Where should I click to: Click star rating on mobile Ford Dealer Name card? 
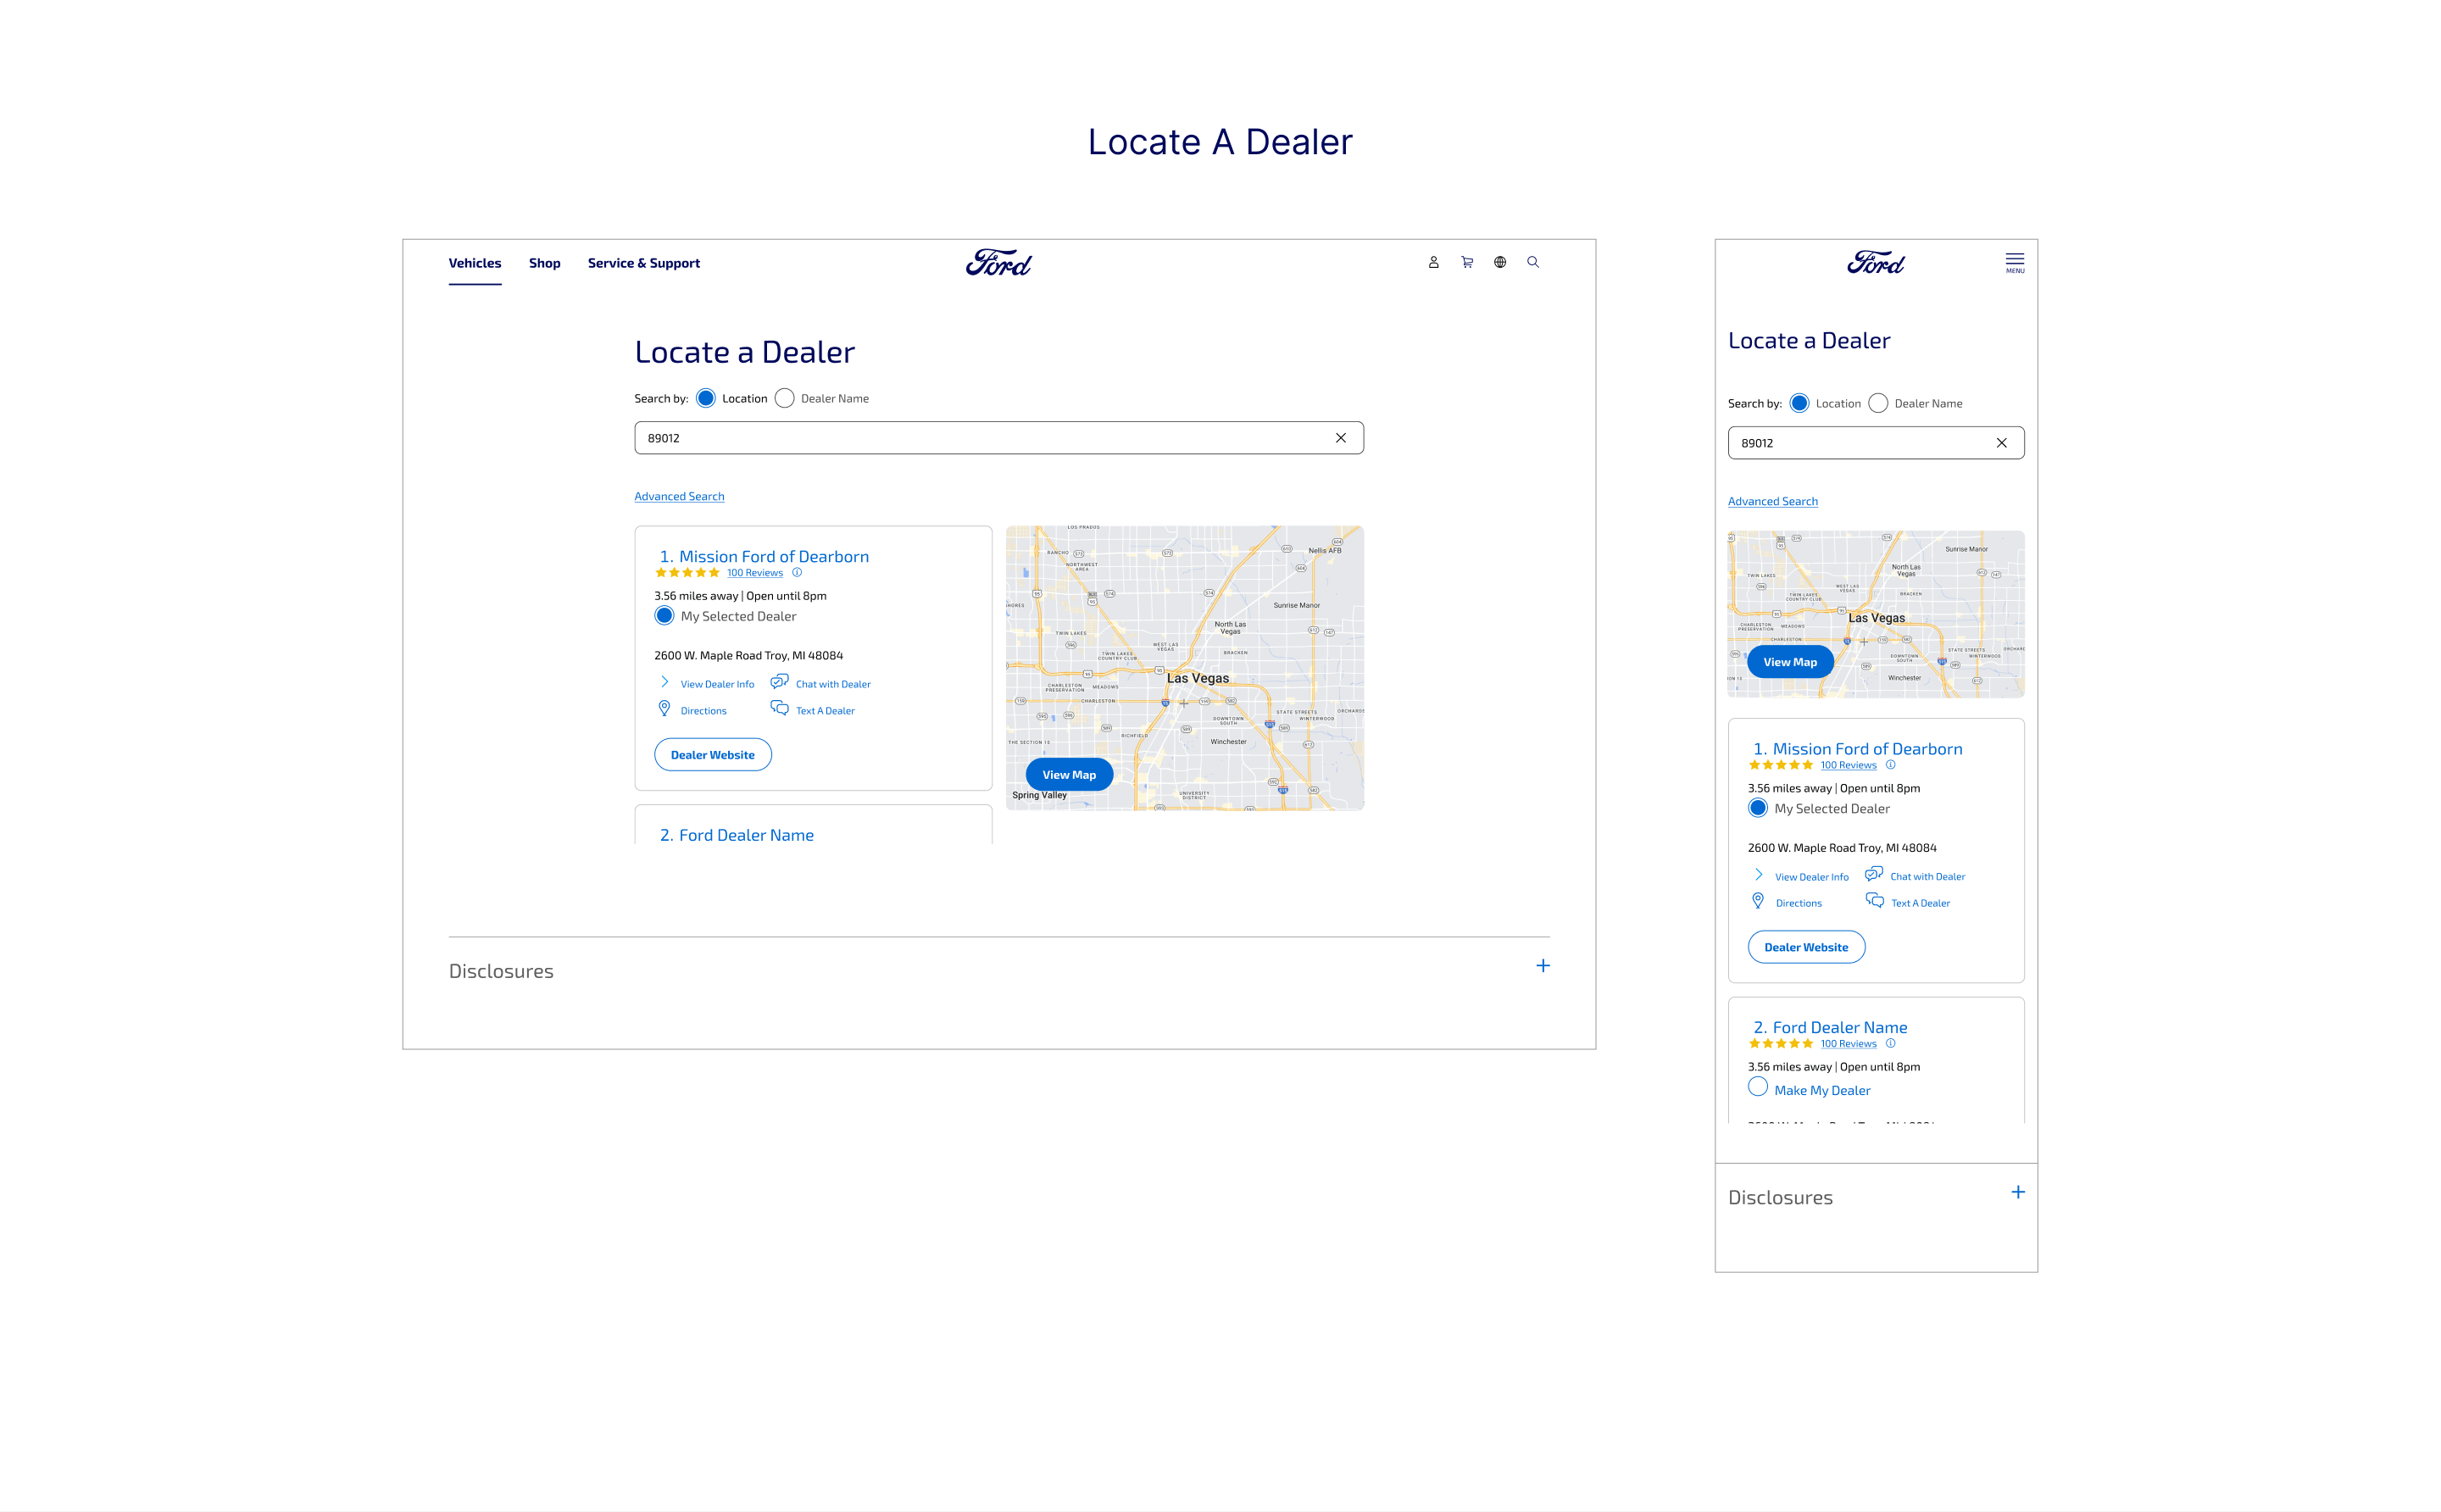tap(1780, 1043)
